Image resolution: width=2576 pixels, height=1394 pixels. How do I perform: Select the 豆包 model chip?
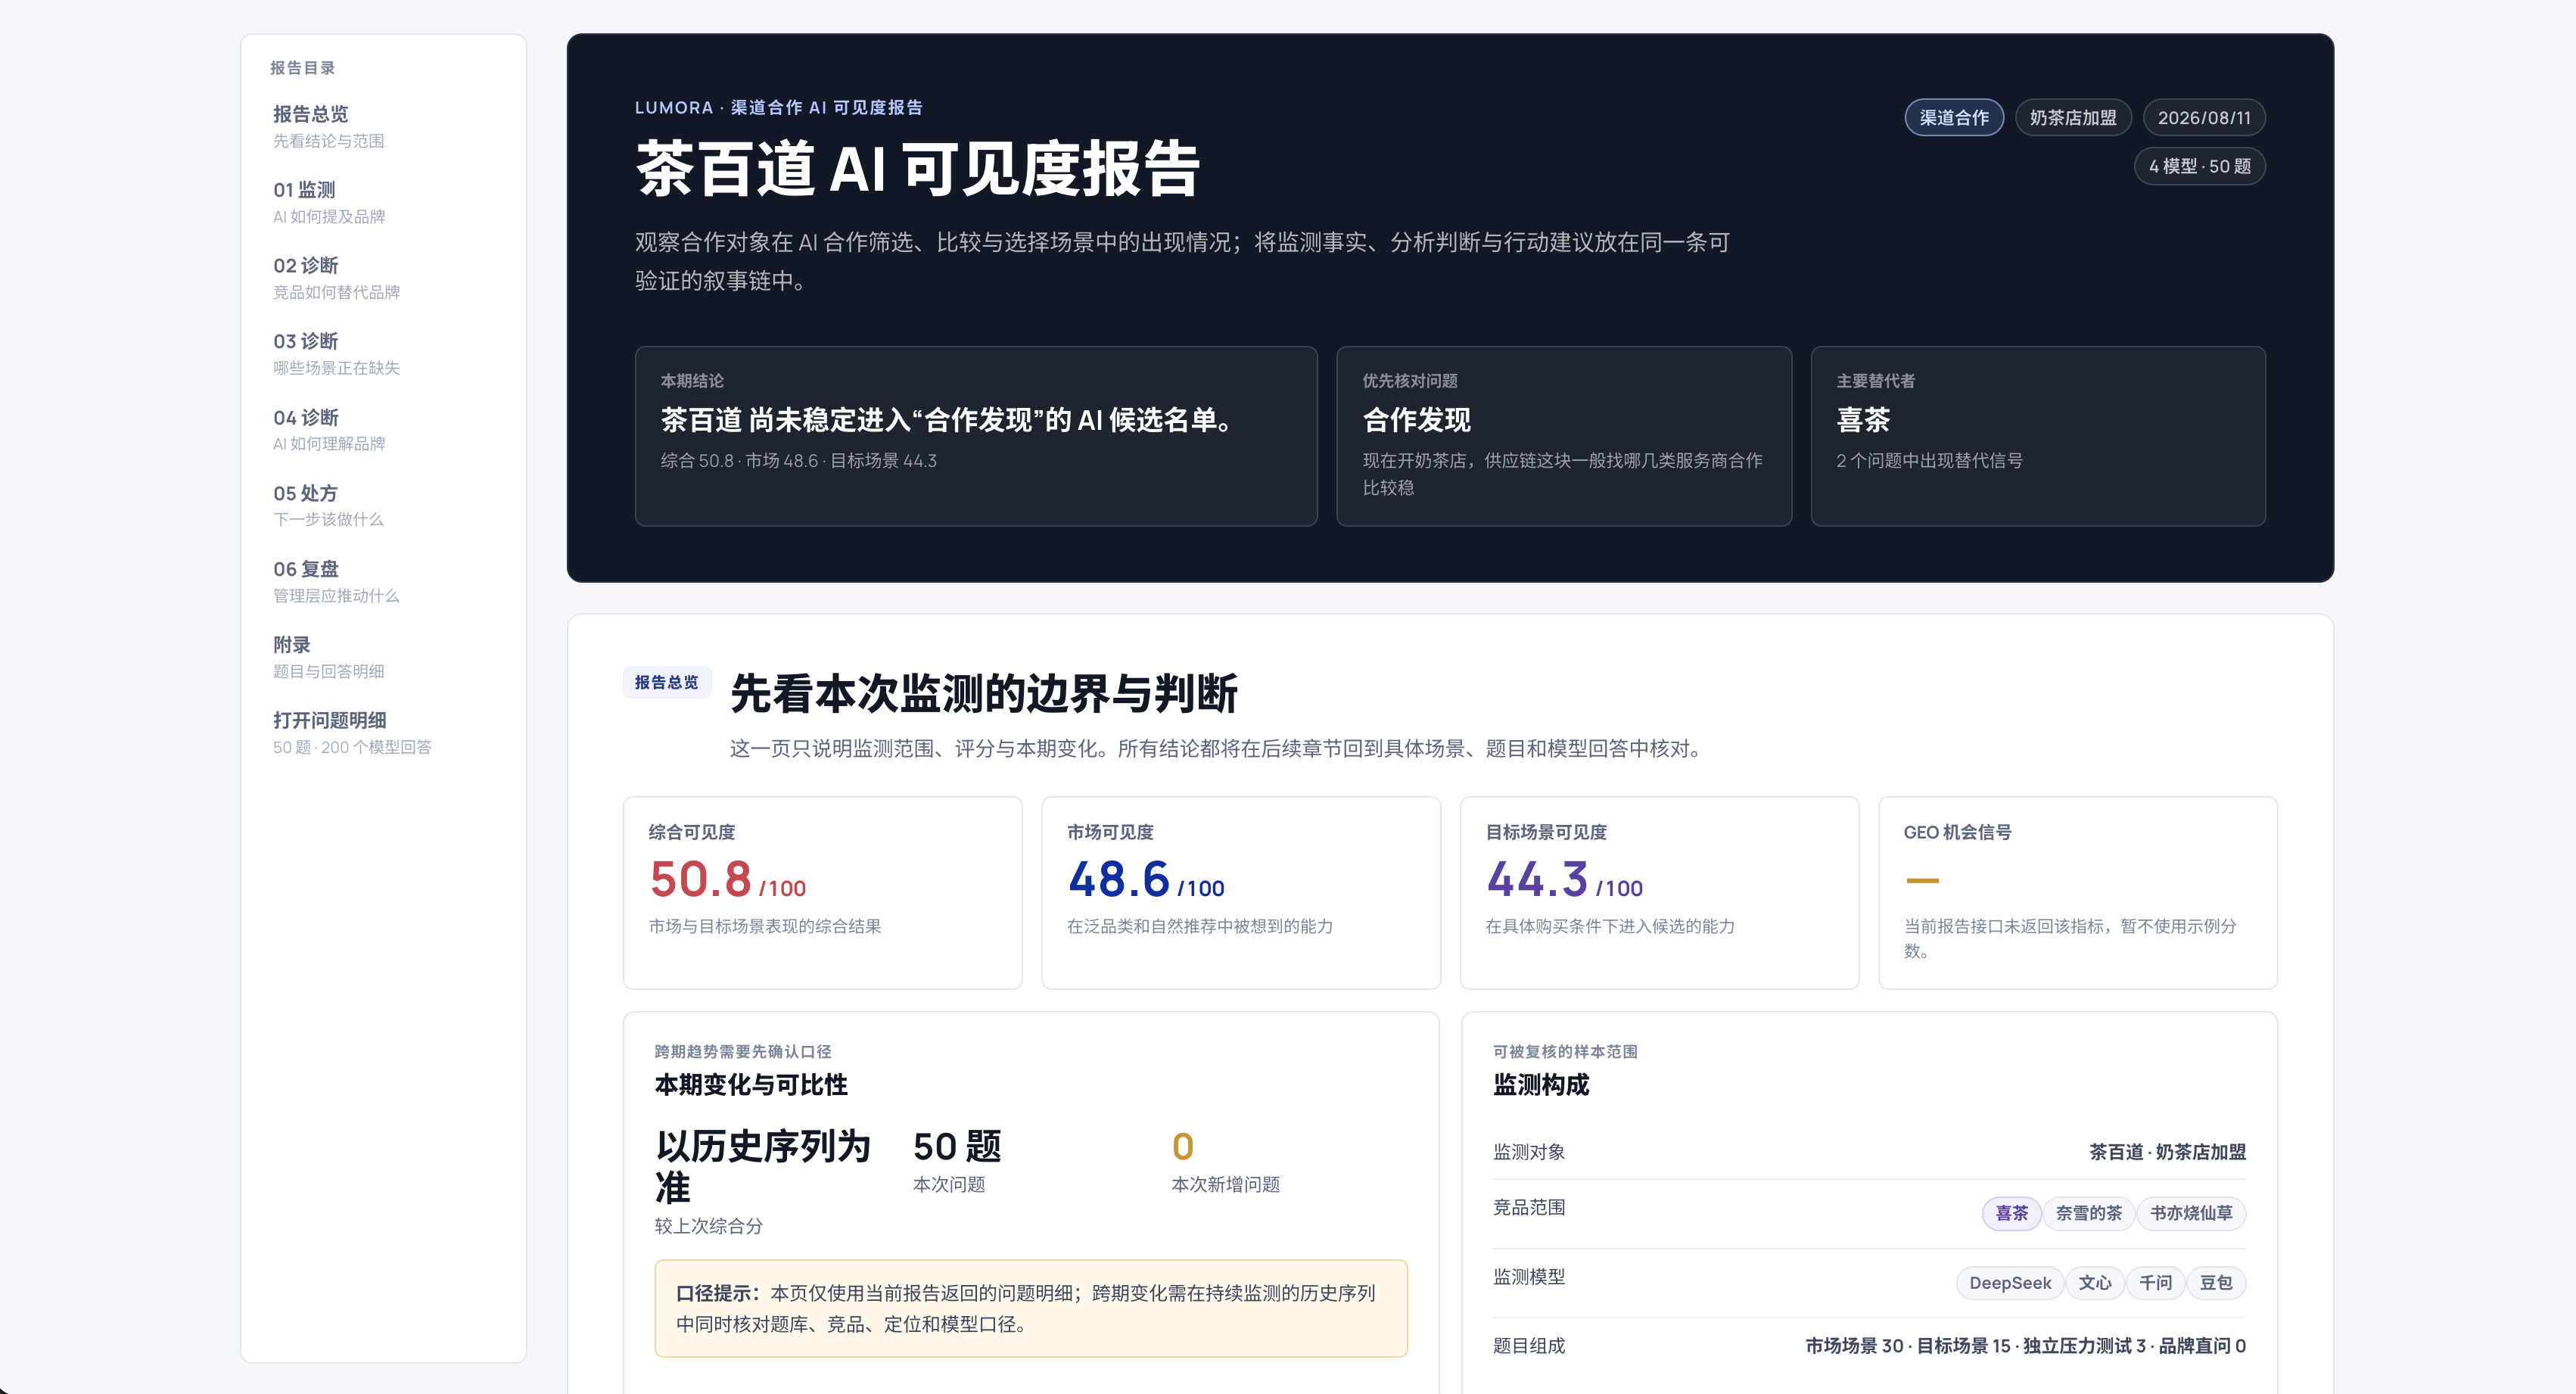point(2216,1283)
